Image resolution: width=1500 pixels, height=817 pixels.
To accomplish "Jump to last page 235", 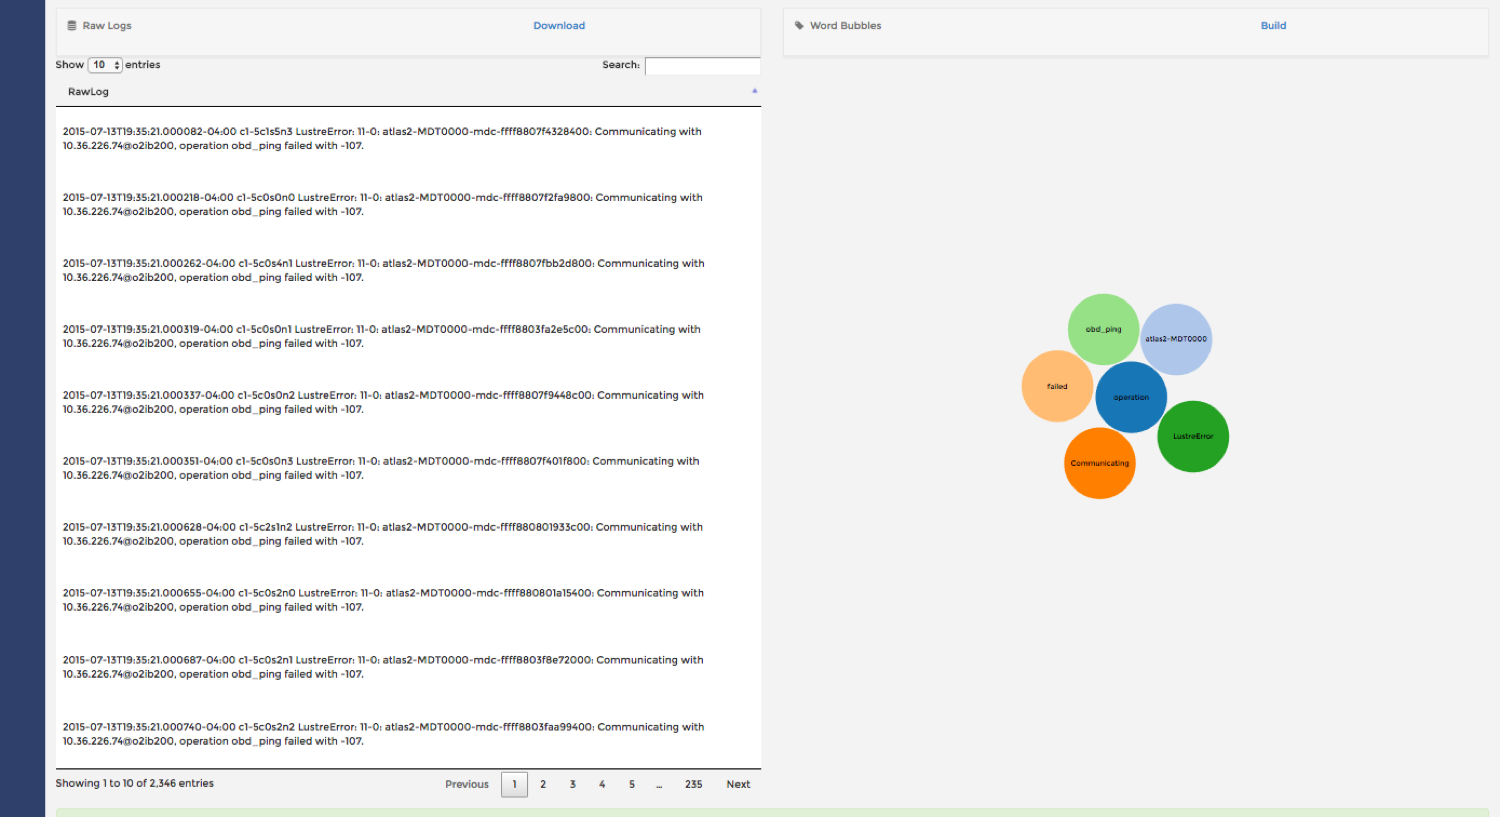I will [x=693, y=784].
